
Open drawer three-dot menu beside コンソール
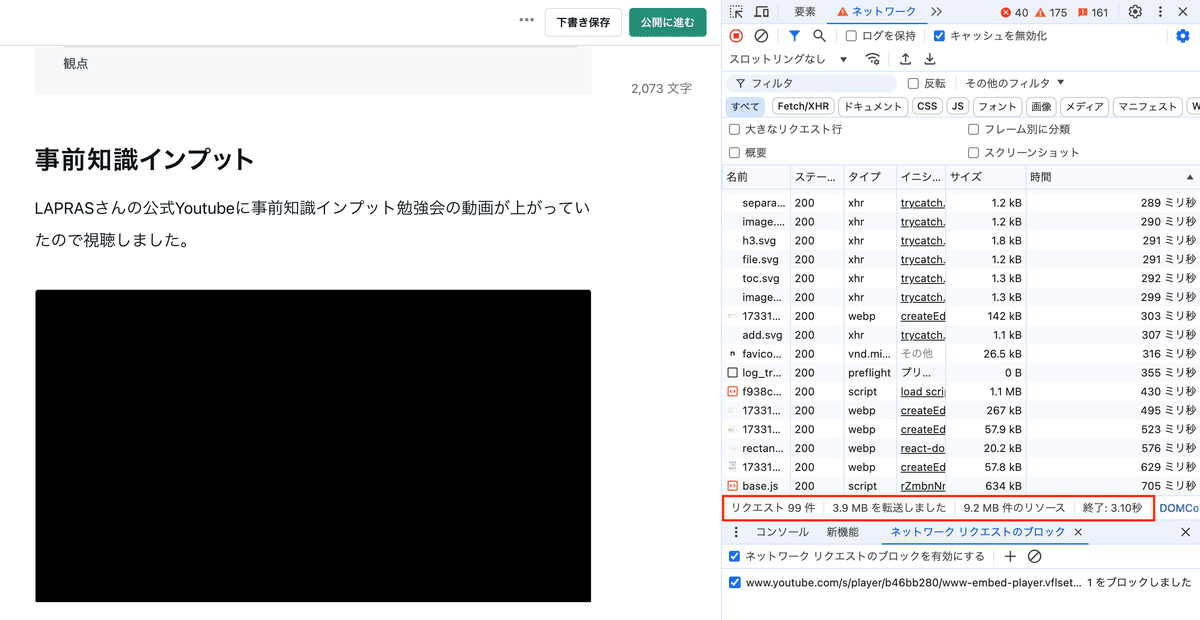[x=736, y=532]
